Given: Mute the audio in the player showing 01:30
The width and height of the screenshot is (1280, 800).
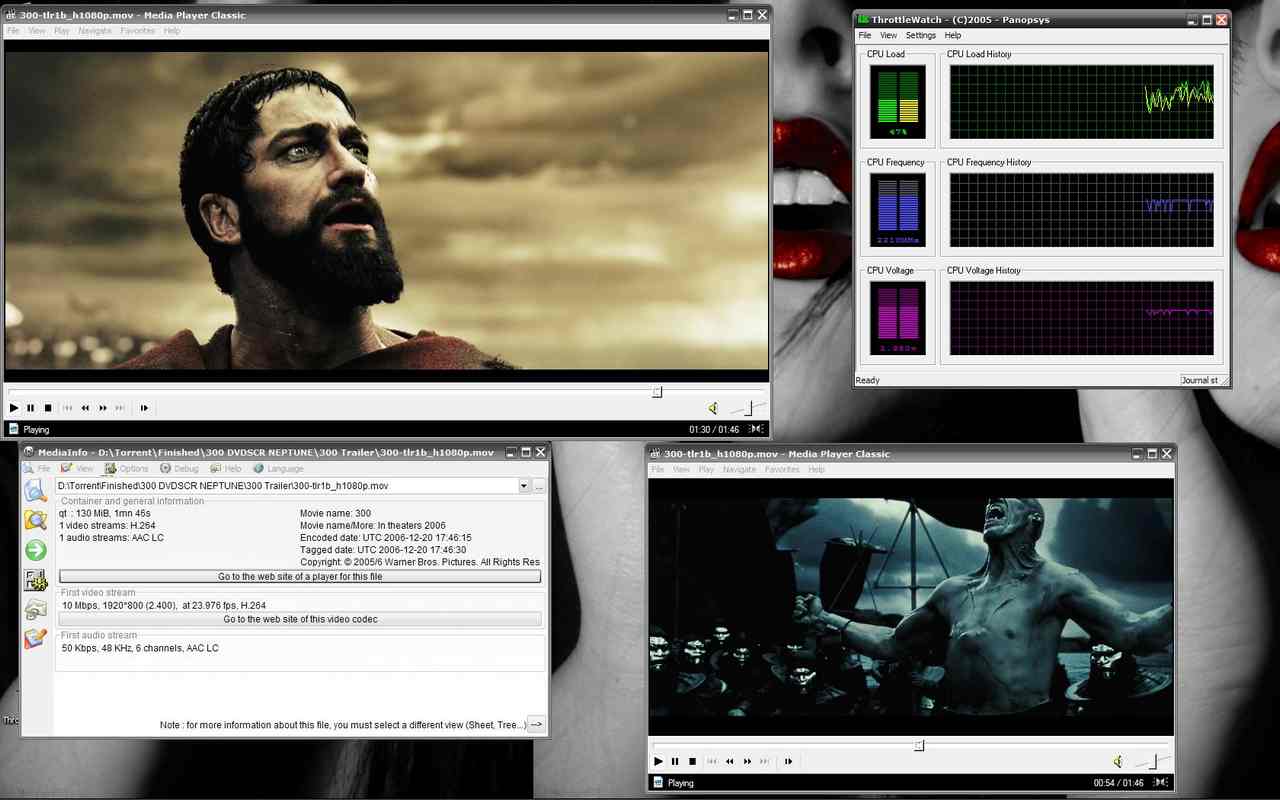Looking at the screenshot, I should coord(713,408).
